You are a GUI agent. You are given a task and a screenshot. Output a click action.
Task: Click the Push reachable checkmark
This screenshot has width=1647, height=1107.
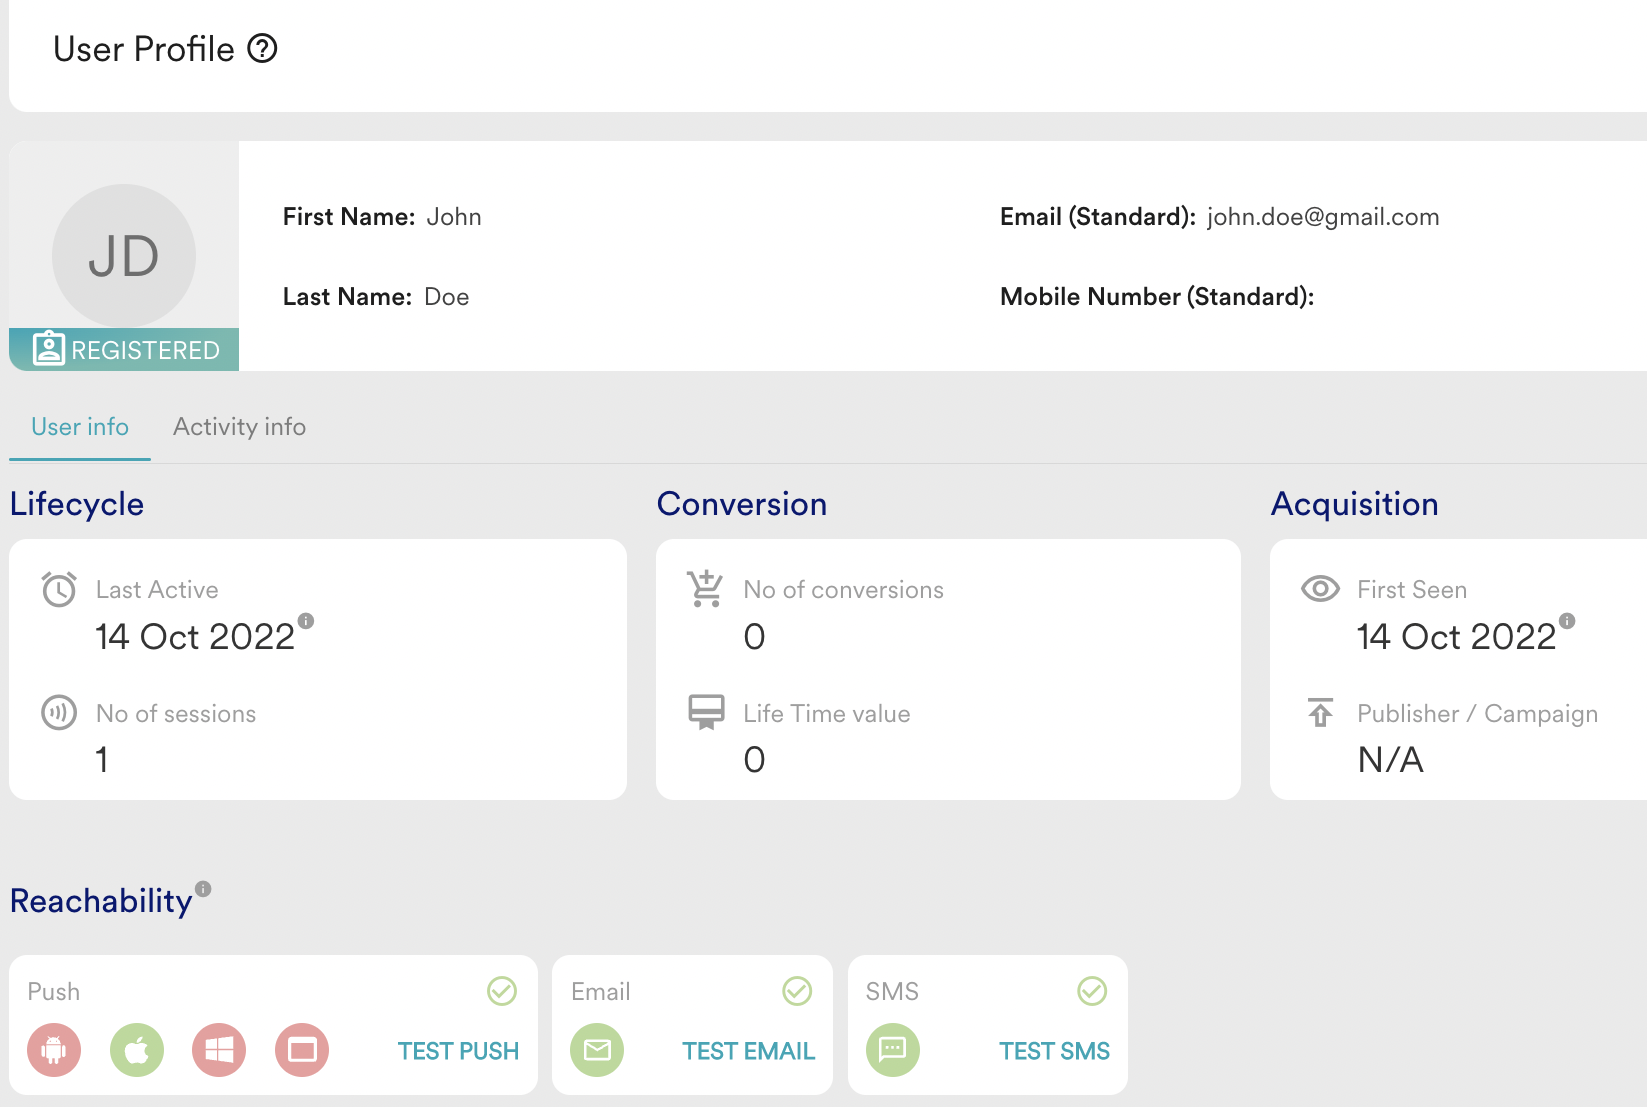(x=502, y=991)
